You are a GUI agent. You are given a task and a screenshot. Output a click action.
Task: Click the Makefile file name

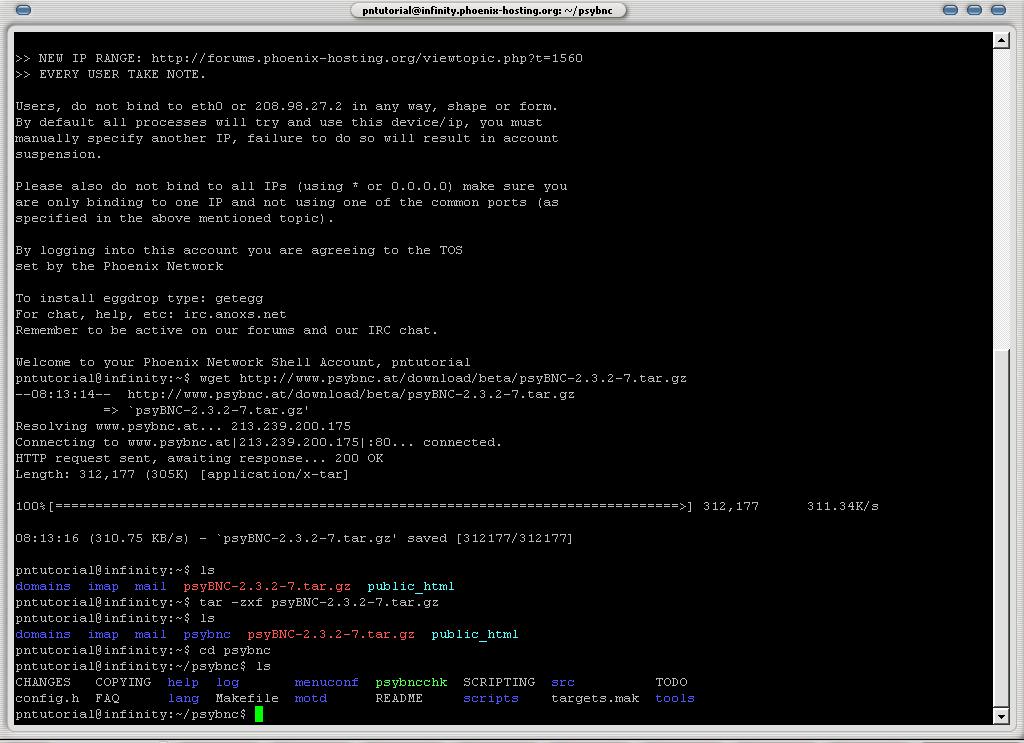point(247,699)
